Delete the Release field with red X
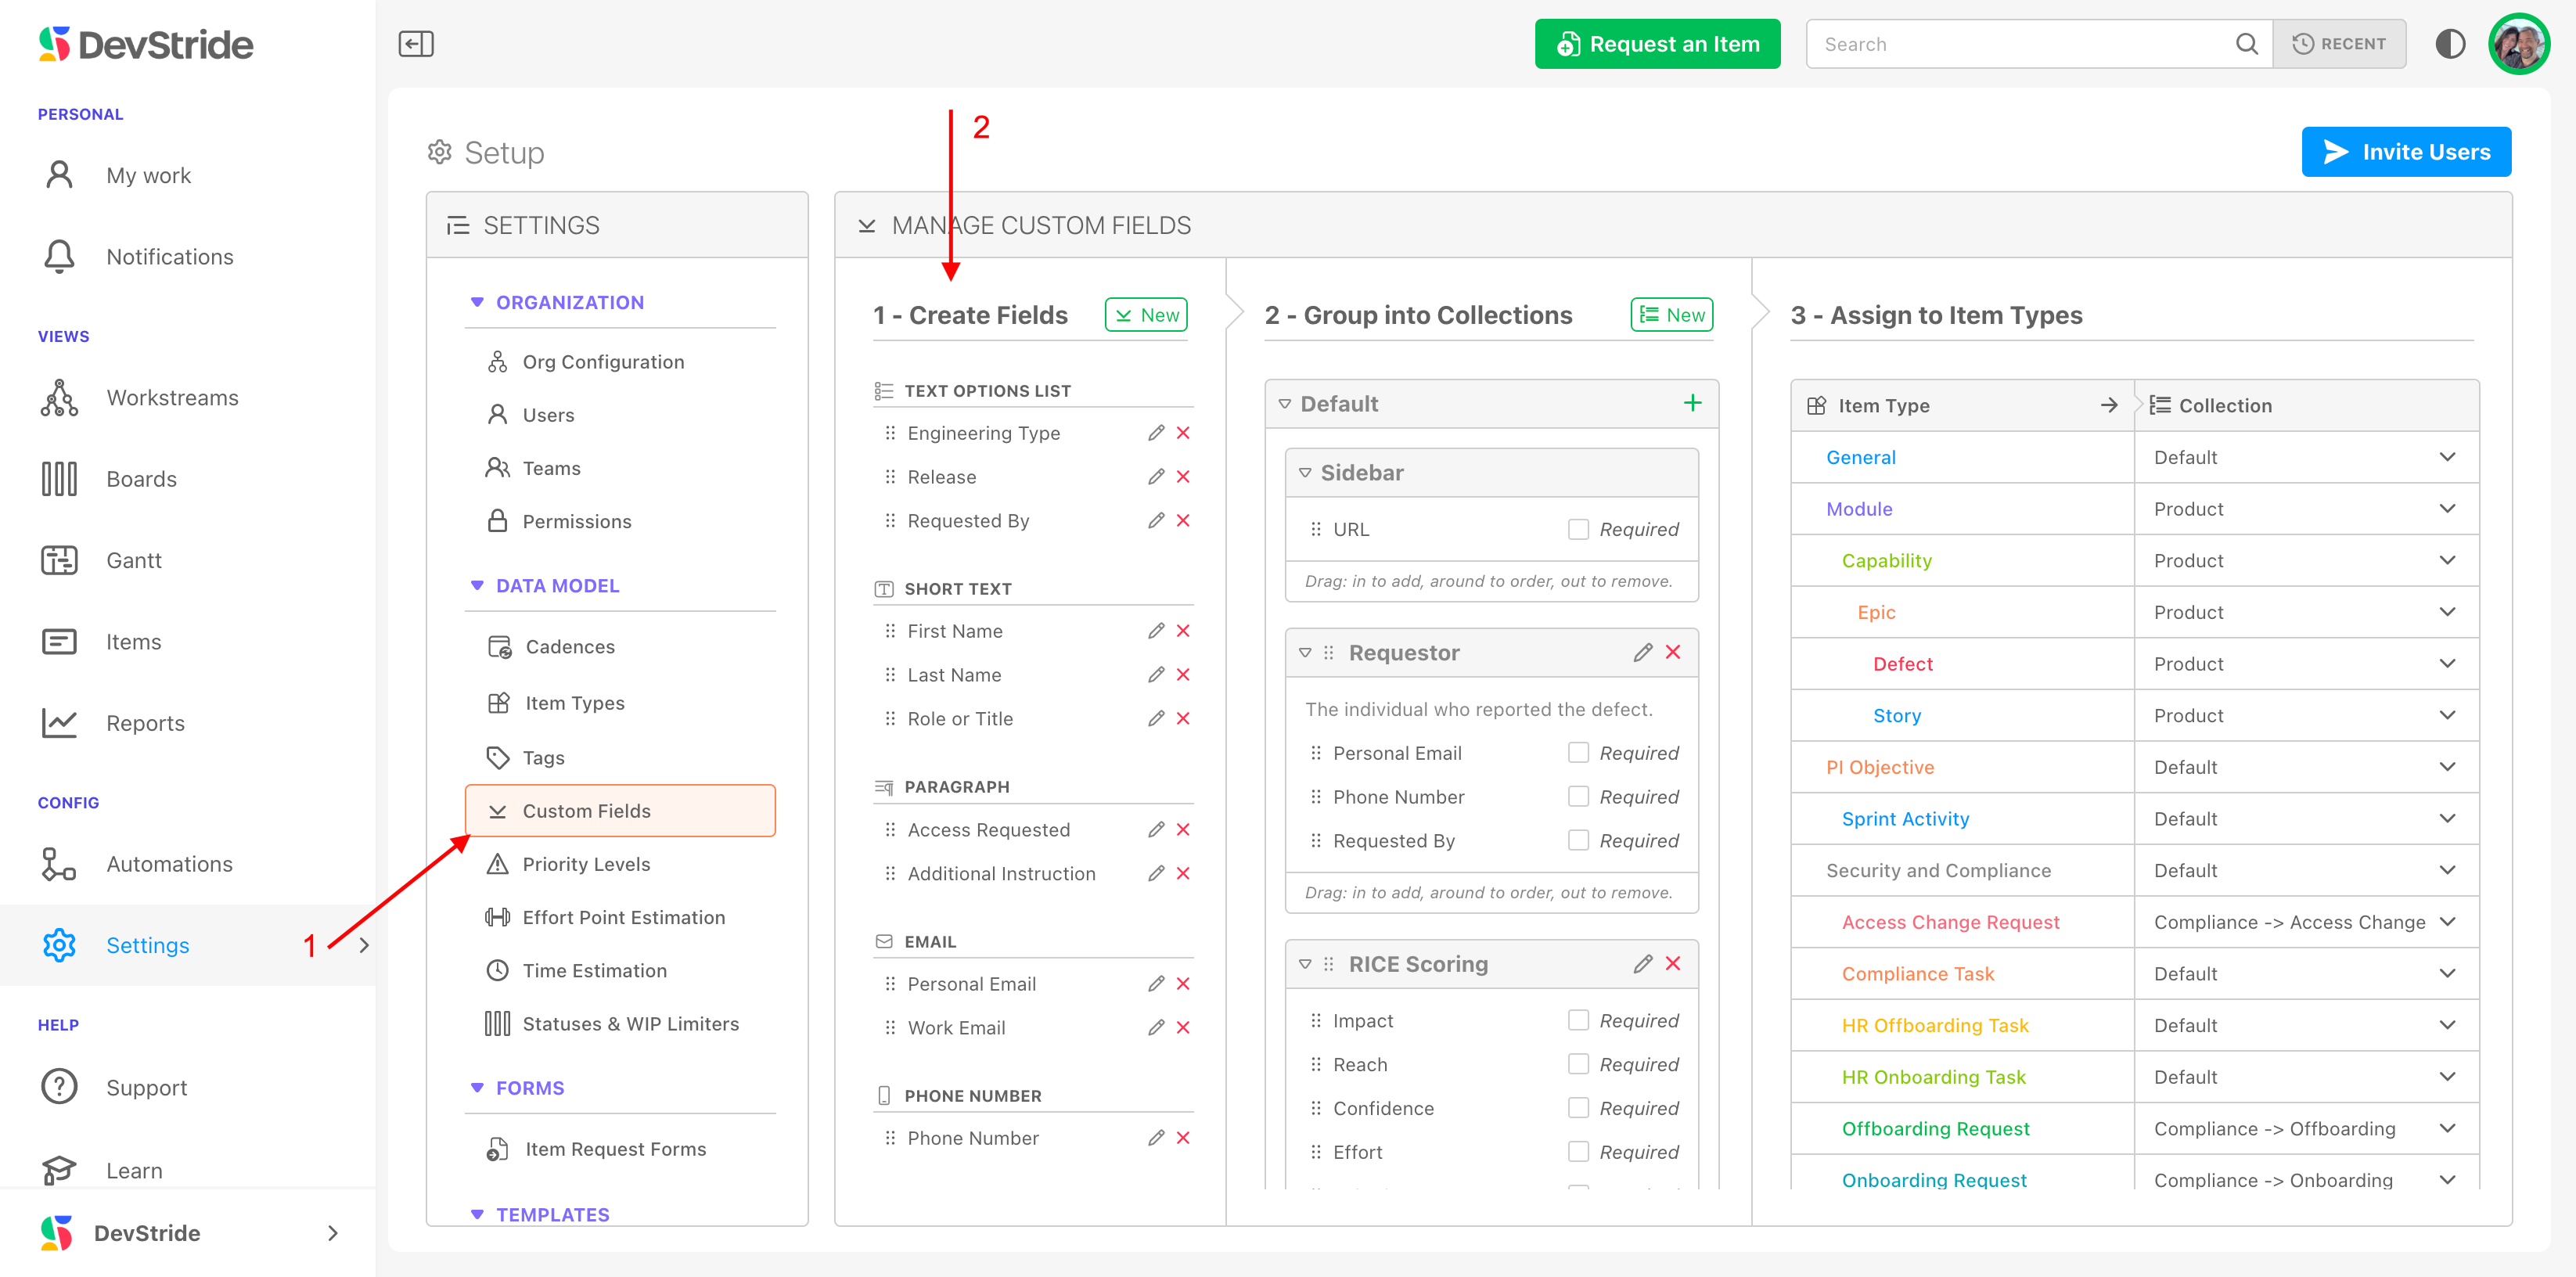This screenshot has height=1277, width=2576. (1183, 477)
